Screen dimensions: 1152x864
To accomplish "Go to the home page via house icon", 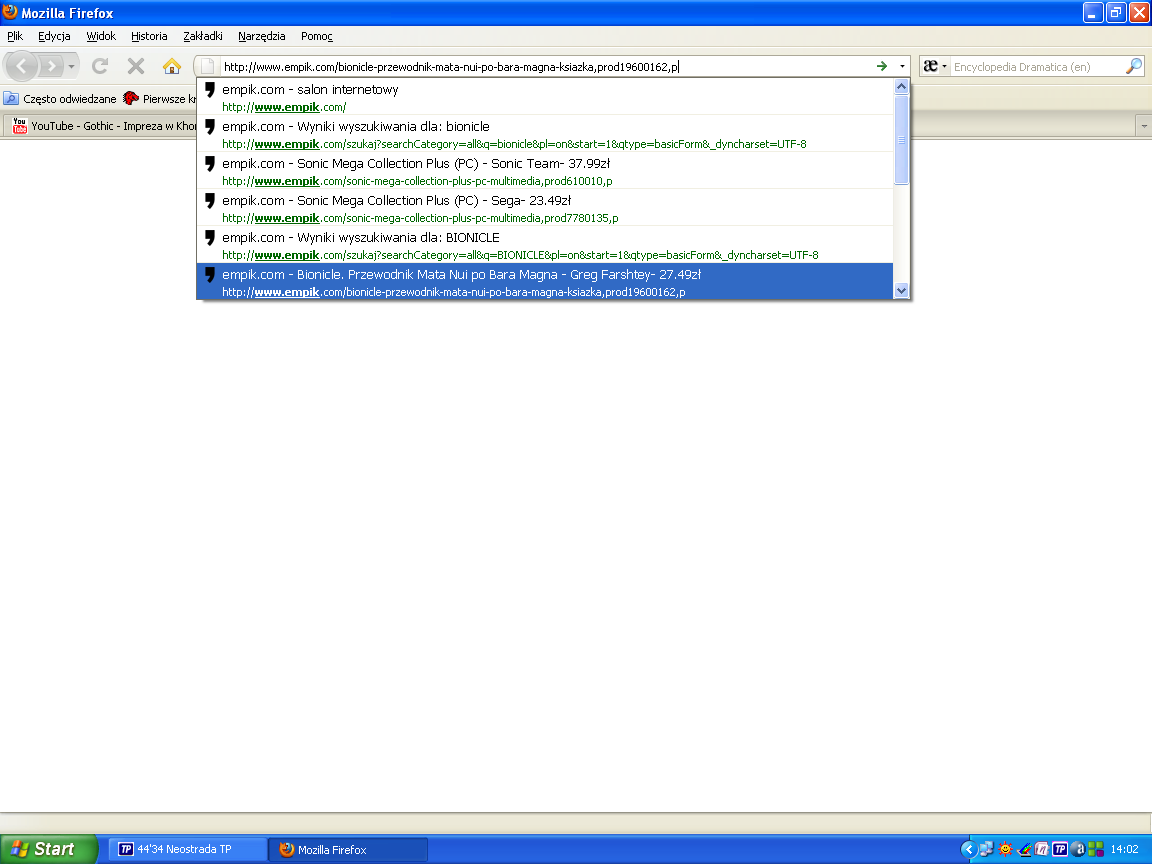I will pyautogui.click(x=172, y=66).
